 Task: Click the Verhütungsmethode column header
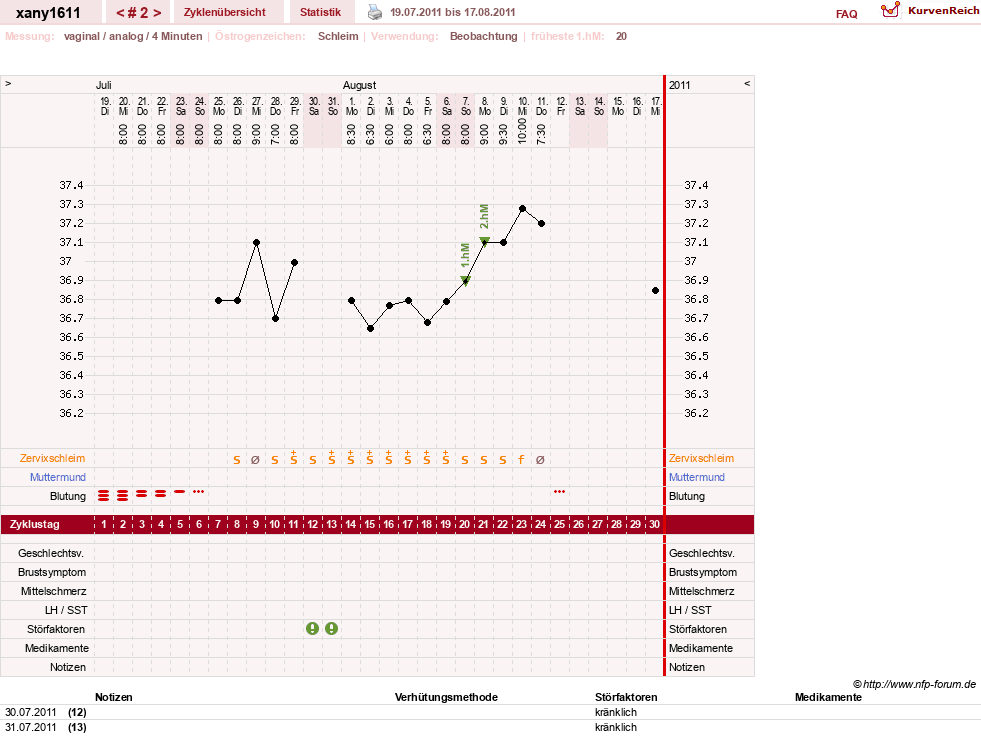pyautogui.click(x=446, y=697)
